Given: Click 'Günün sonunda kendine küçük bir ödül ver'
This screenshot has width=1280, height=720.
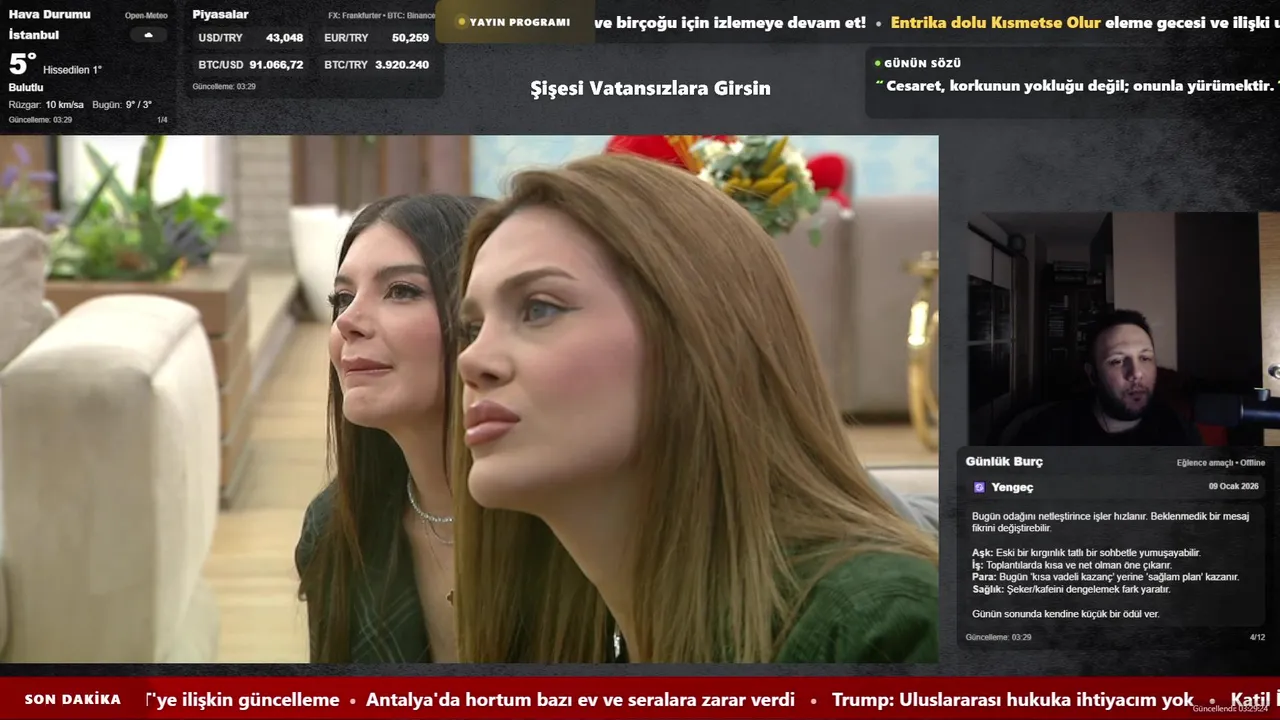Looking at the screenshot, I should pos(1066,614).
